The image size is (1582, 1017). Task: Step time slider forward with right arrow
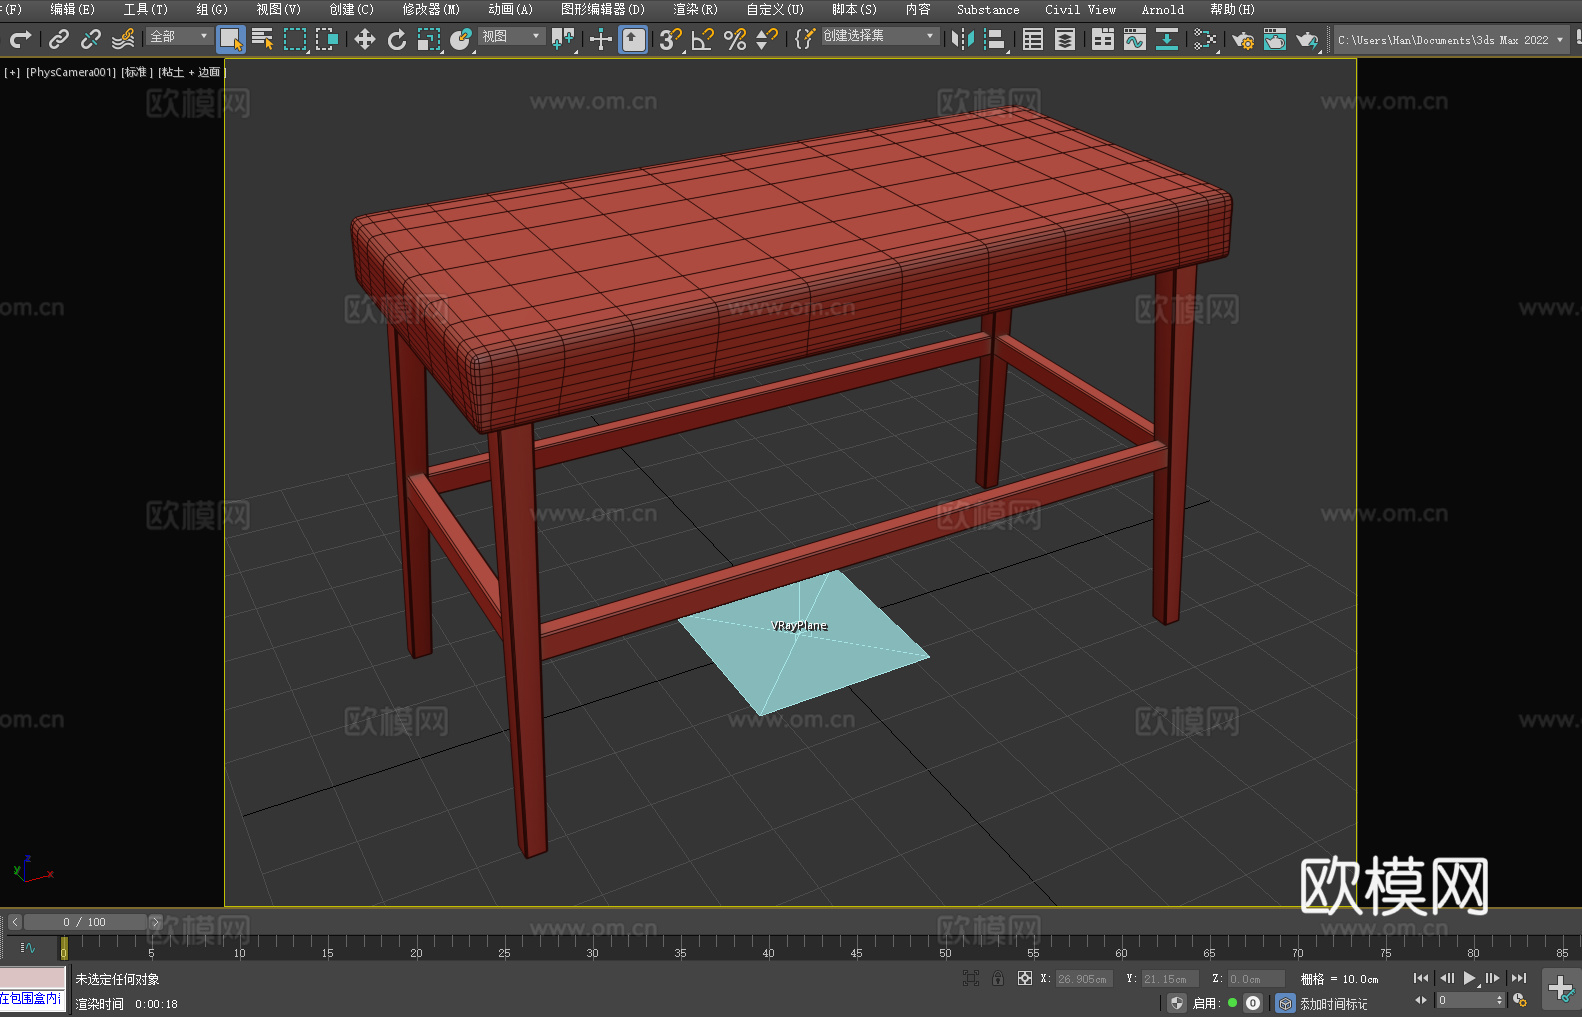click(155, 922)
